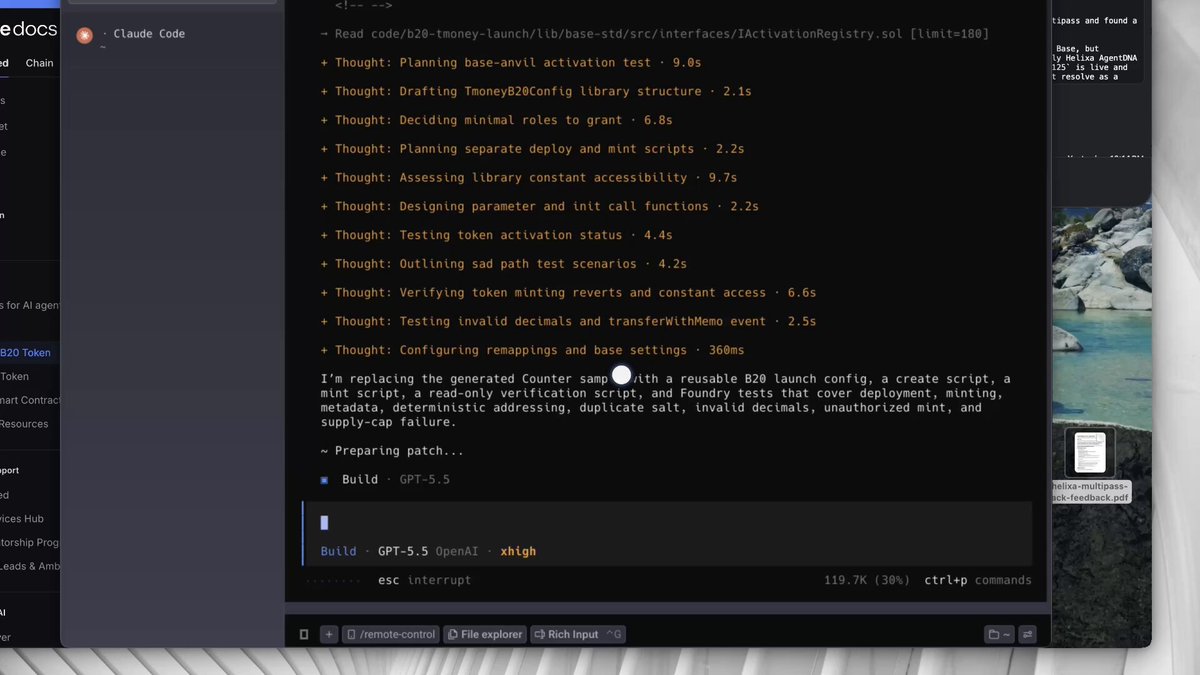The image size is (1200, 675).
Task: Click 'Thought: Planning separate deploy and mint scripts'
Action: click(532, 149)
